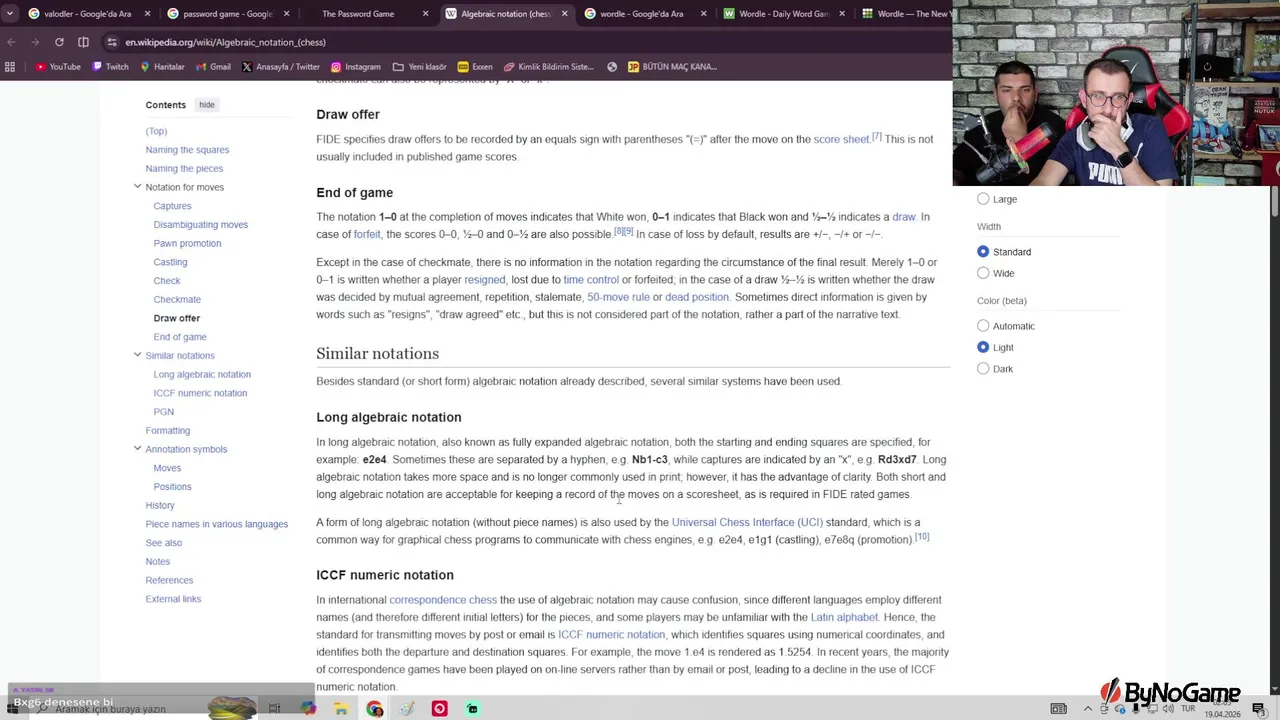
Task: View site information icon in address bar
Action: click(112, 42)
